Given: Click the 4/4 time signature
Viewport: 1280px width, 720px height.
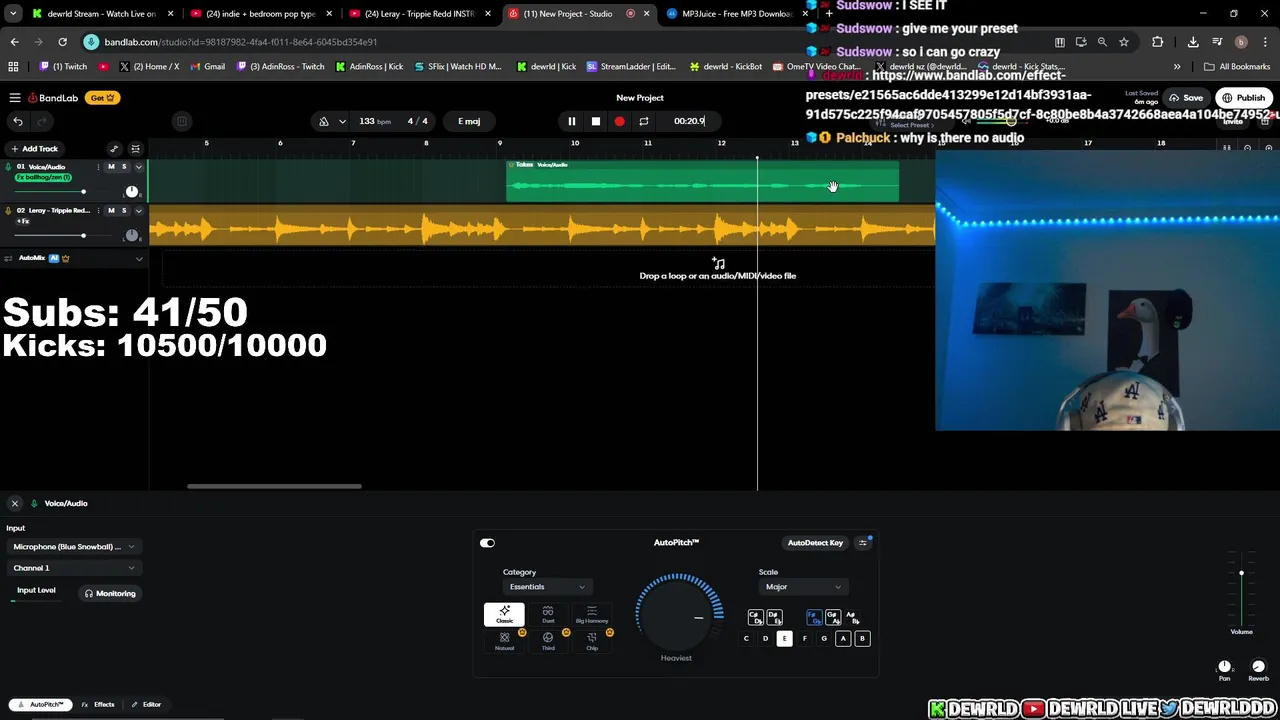Looking at the screenshot, I should coord(417,121).
